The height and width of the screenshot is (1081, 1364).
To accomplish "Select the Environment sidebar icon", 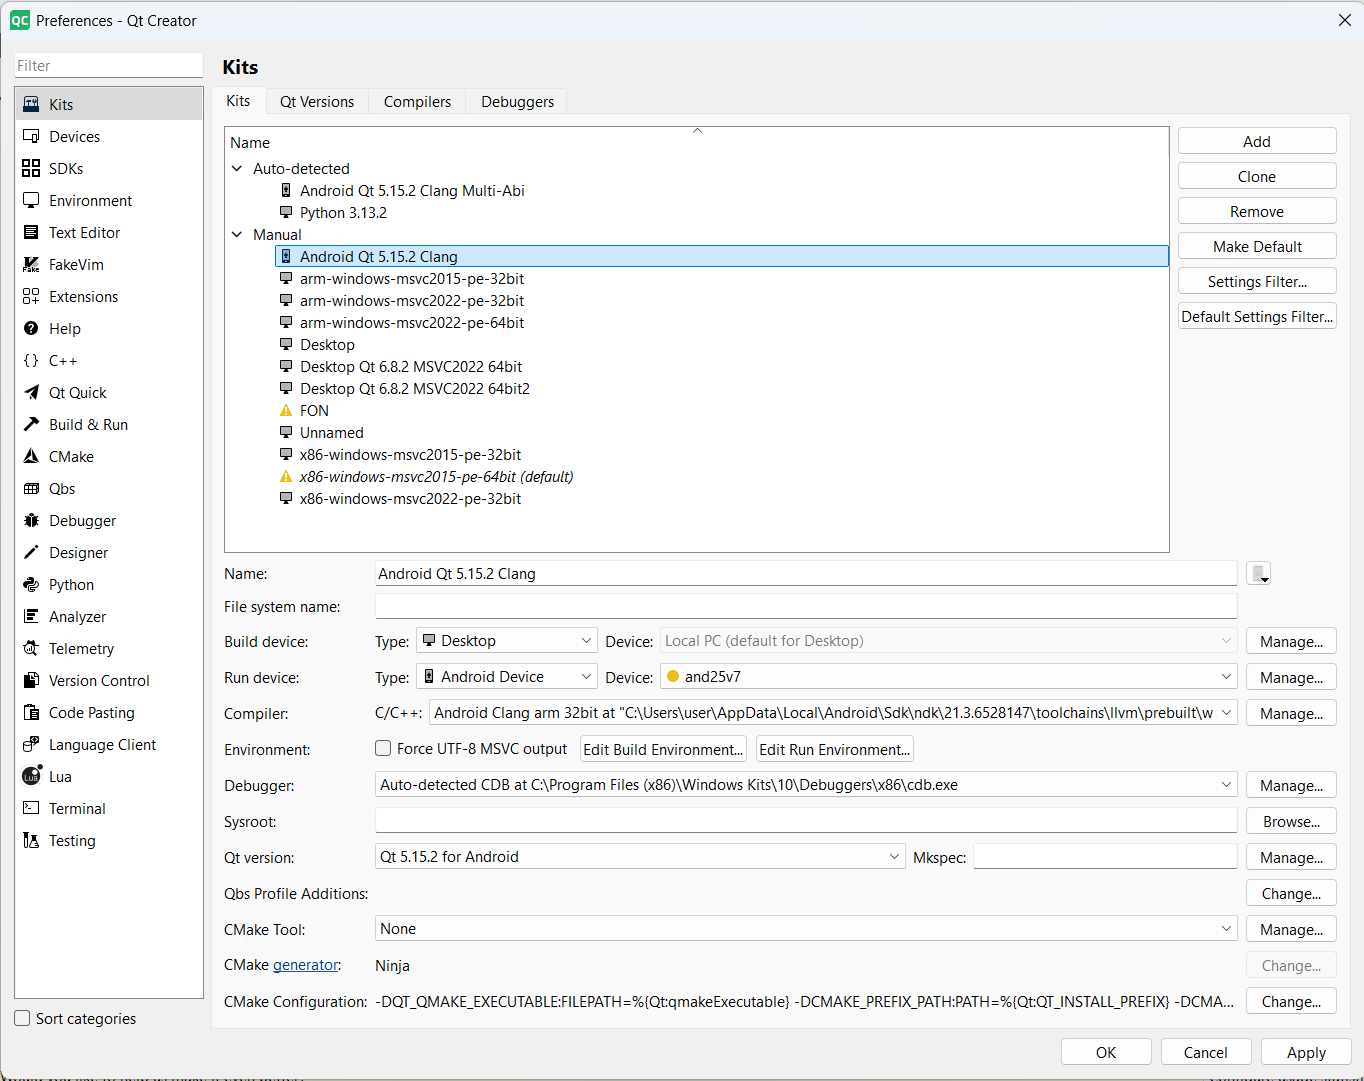I will tap(31, 200).
